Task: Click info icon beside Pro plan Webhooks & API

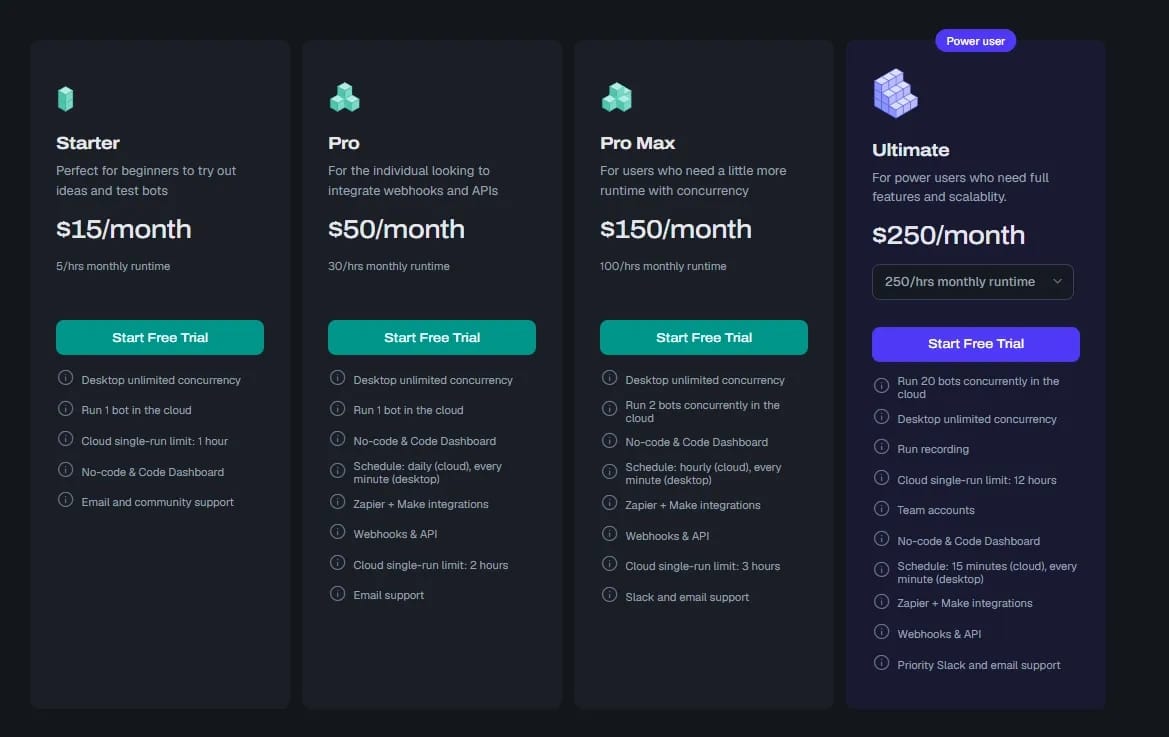Action: click(x=338, y=532)
